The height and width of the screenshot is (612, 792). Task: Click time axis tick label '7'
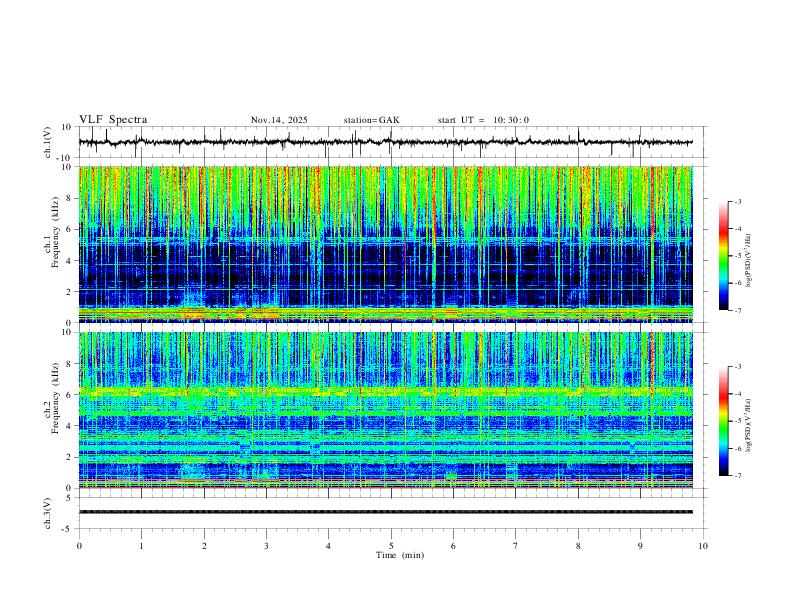516,546
